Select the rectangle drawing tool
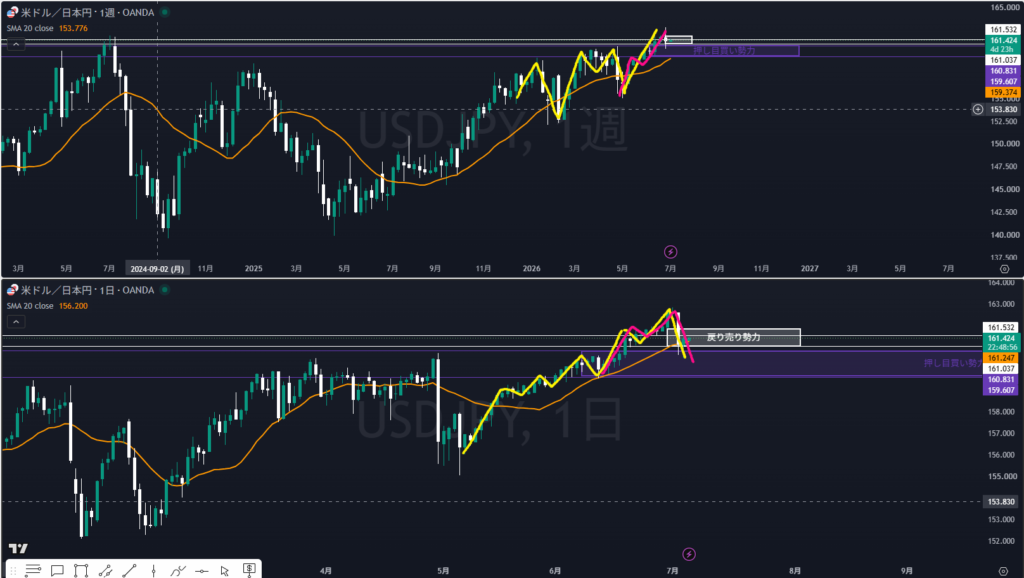Screen dimensions: 1024x578 tap(81, 571)
